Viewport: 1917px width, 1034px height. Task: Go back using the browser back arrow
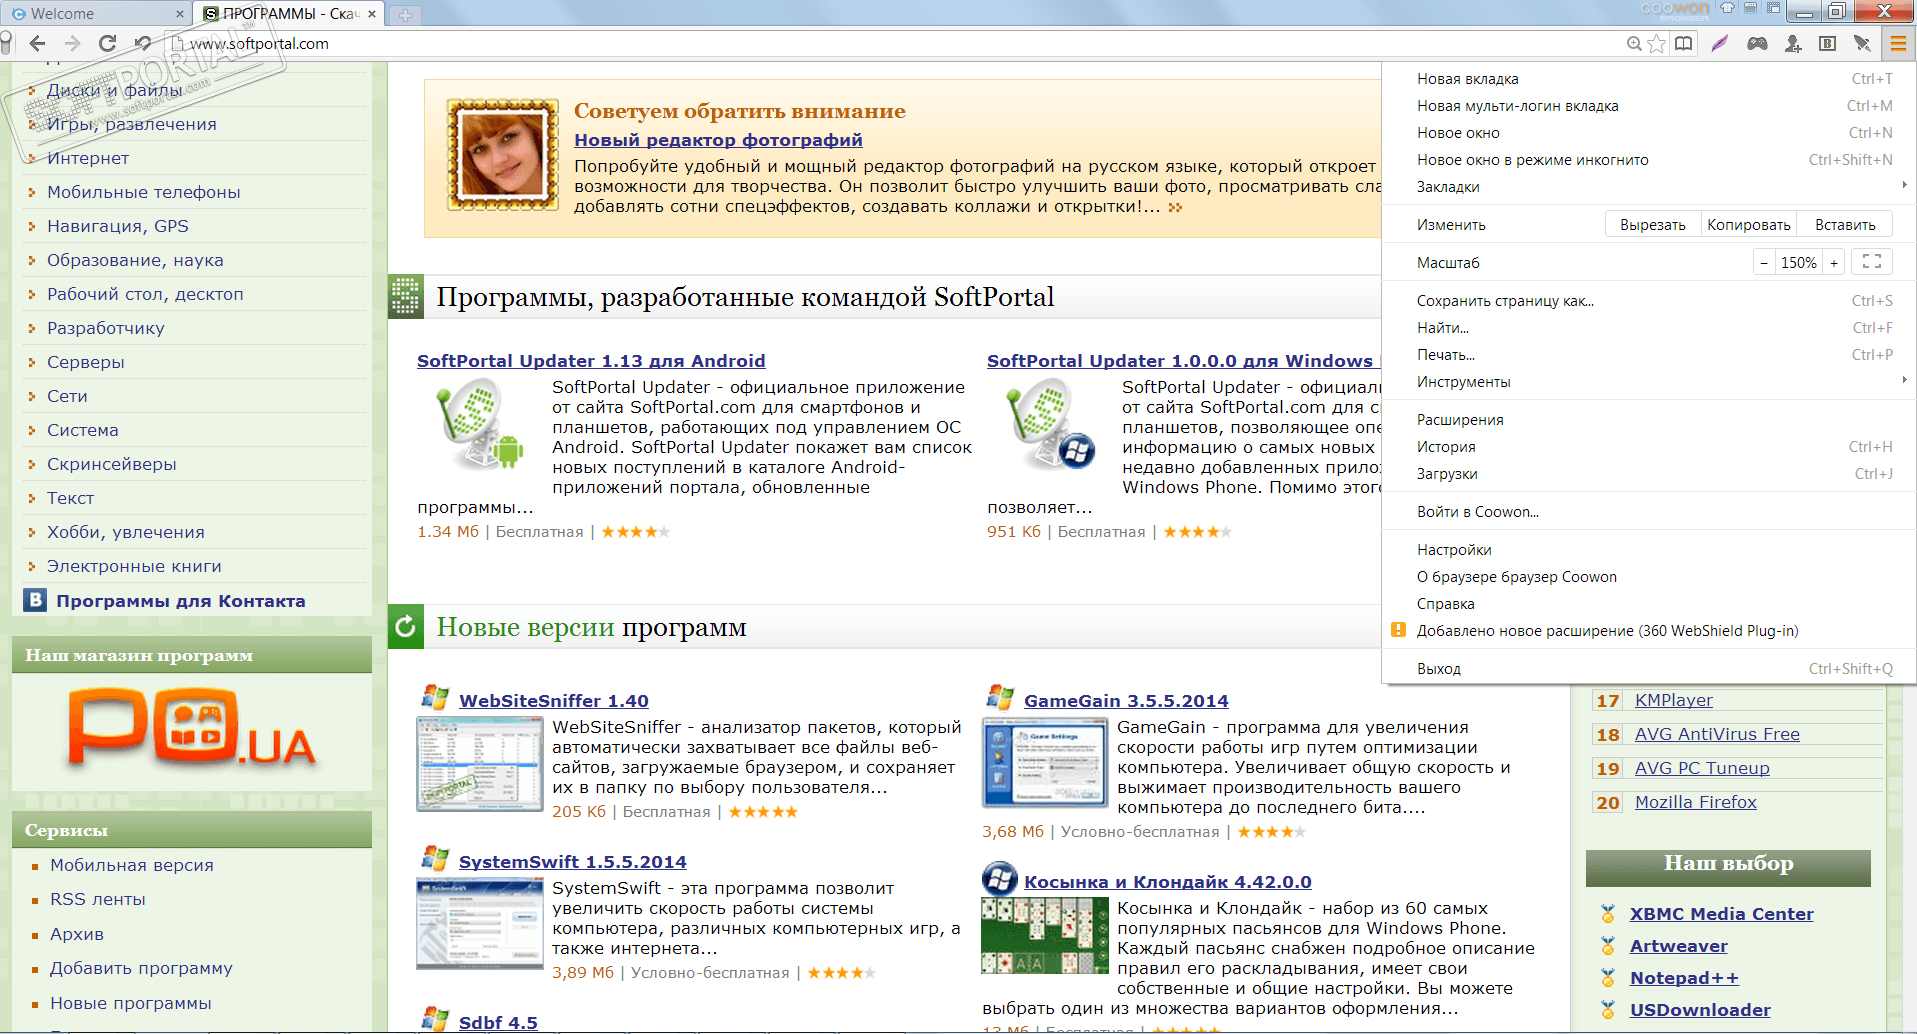click(37, 43)
